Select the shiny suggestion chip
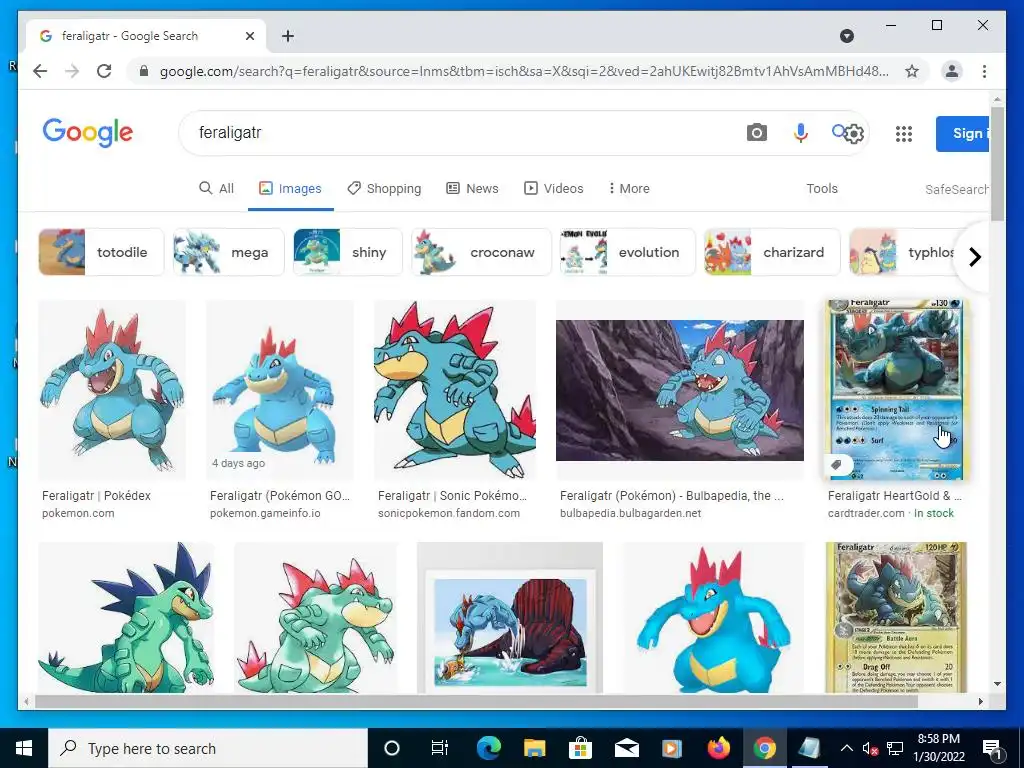 (347, 252)
